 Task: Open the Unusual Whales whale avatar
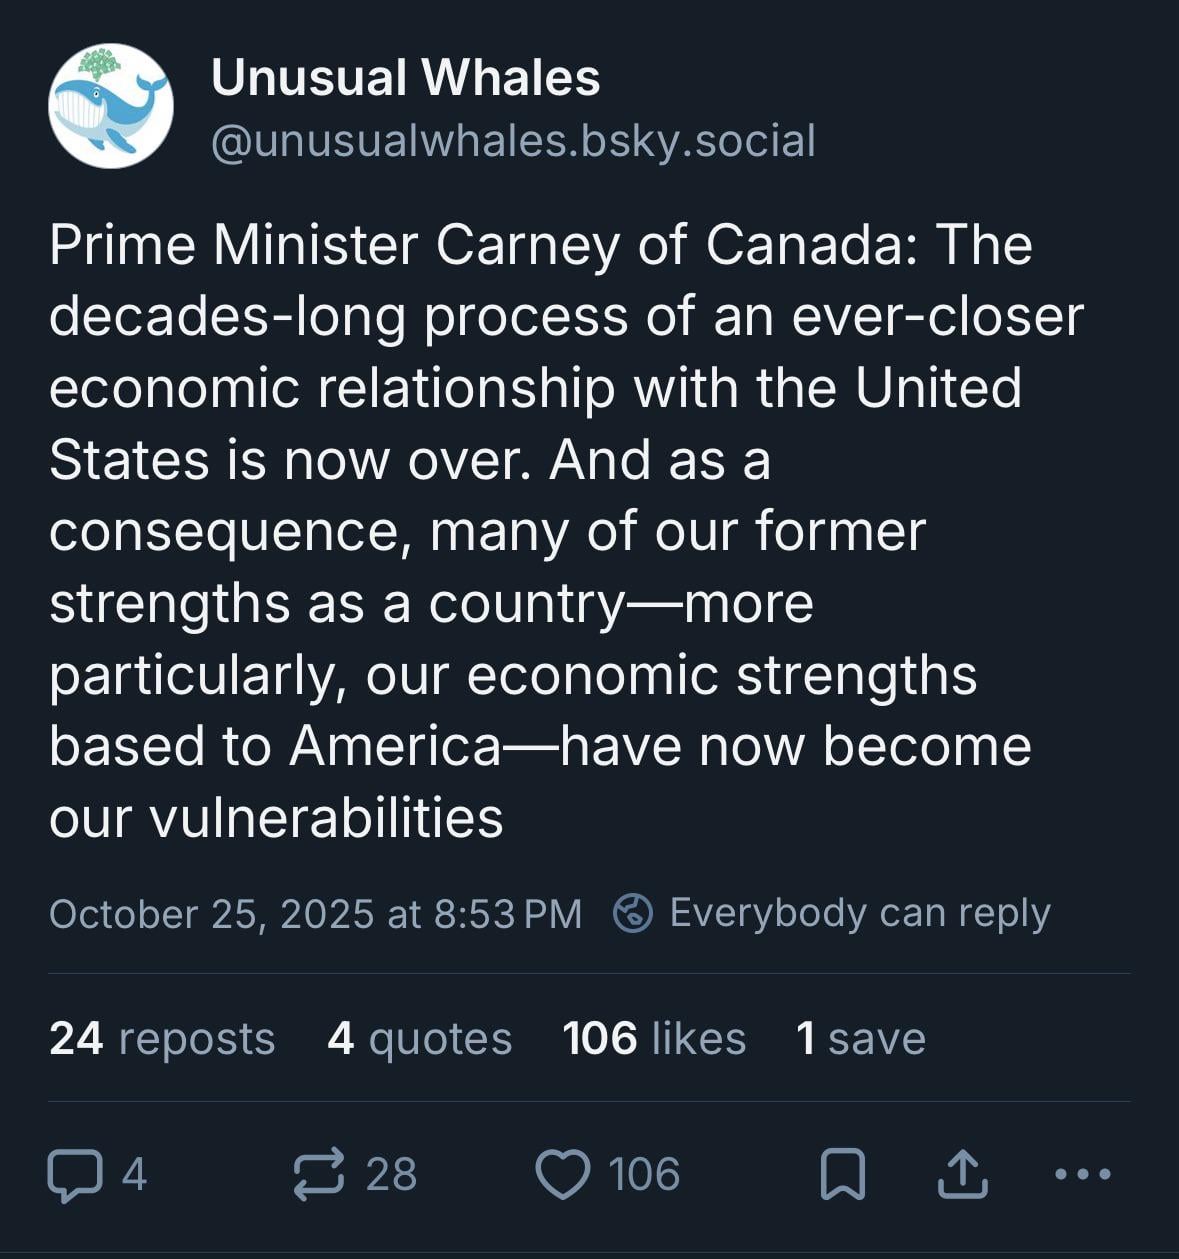(110, 106)
